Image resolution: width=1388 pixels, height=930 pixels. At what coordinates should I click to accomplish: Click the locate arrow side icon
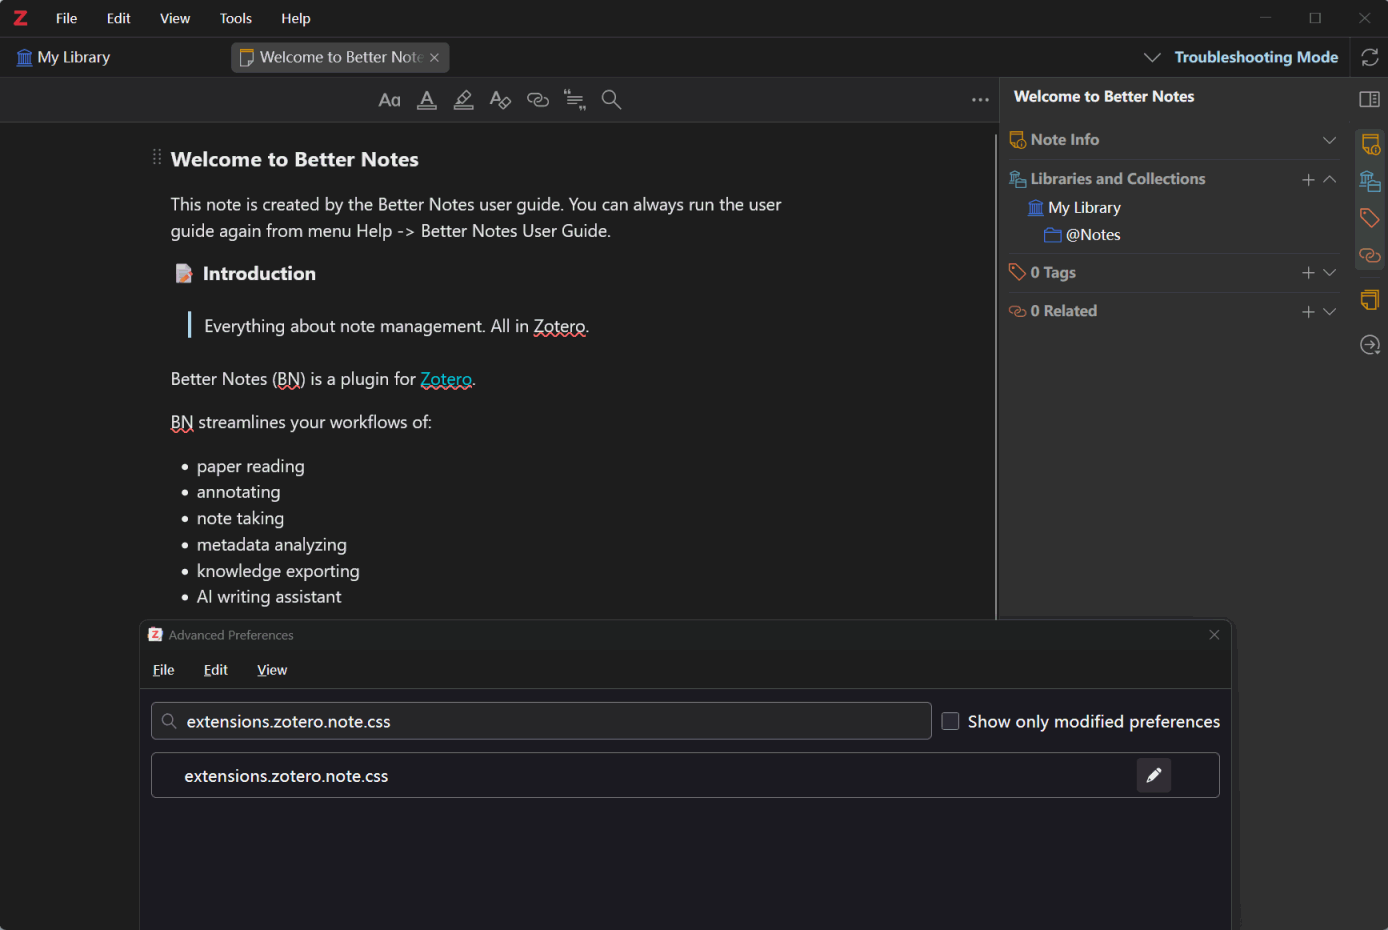(x=1370, y=345)
